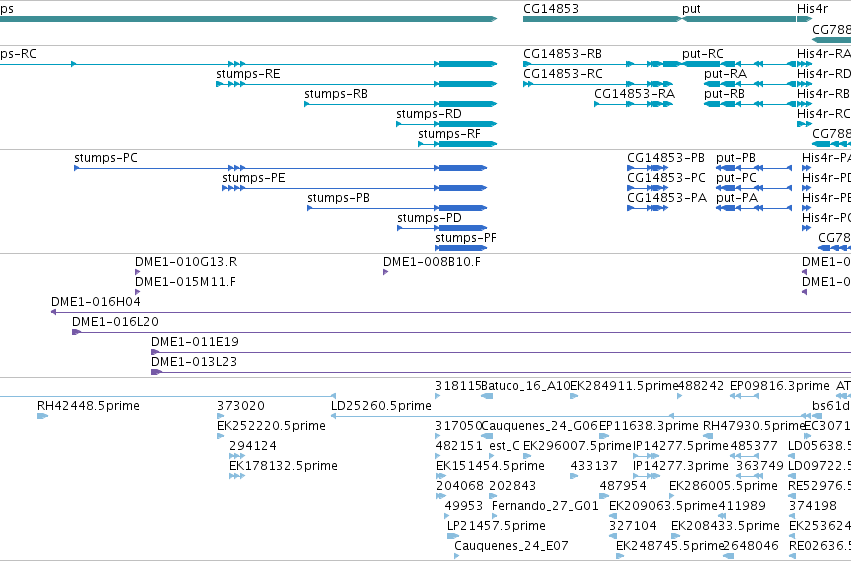This screenshot has width=851, height=561.
Task: Select the CG14853-PB protein label
Action: pyautogui.click(x=666, y=158)
